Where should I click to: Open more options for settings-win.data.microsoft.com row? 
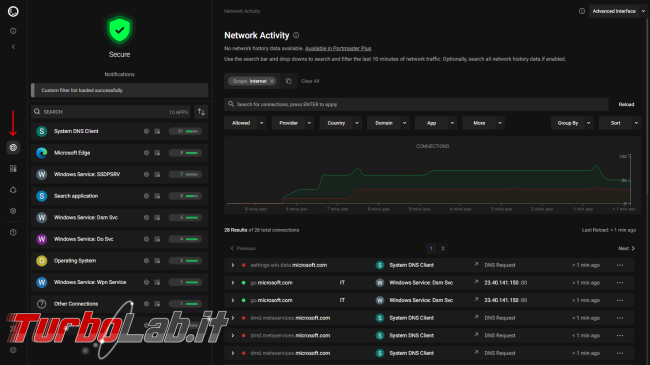(x=620, y=265)
